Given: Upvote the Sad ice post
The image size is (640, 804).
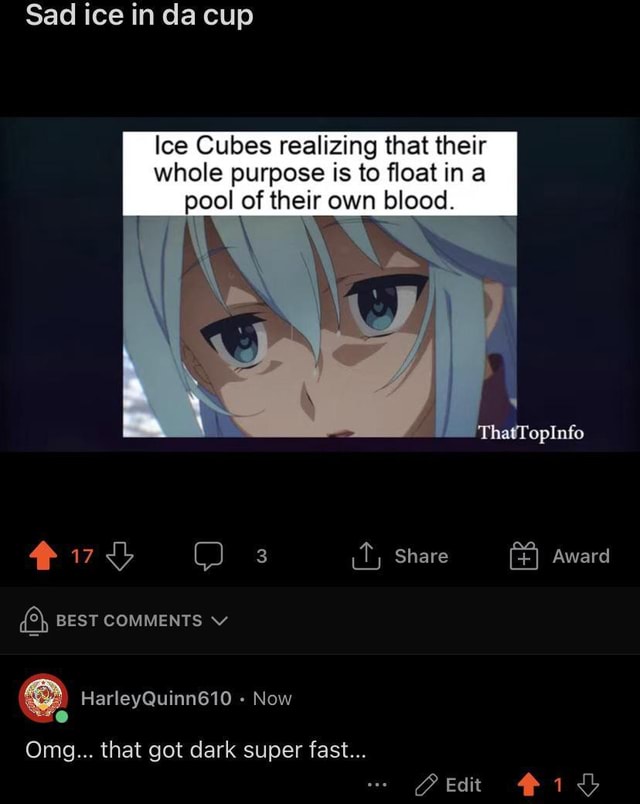Looking at the screenshot, I should click(43, 556).
